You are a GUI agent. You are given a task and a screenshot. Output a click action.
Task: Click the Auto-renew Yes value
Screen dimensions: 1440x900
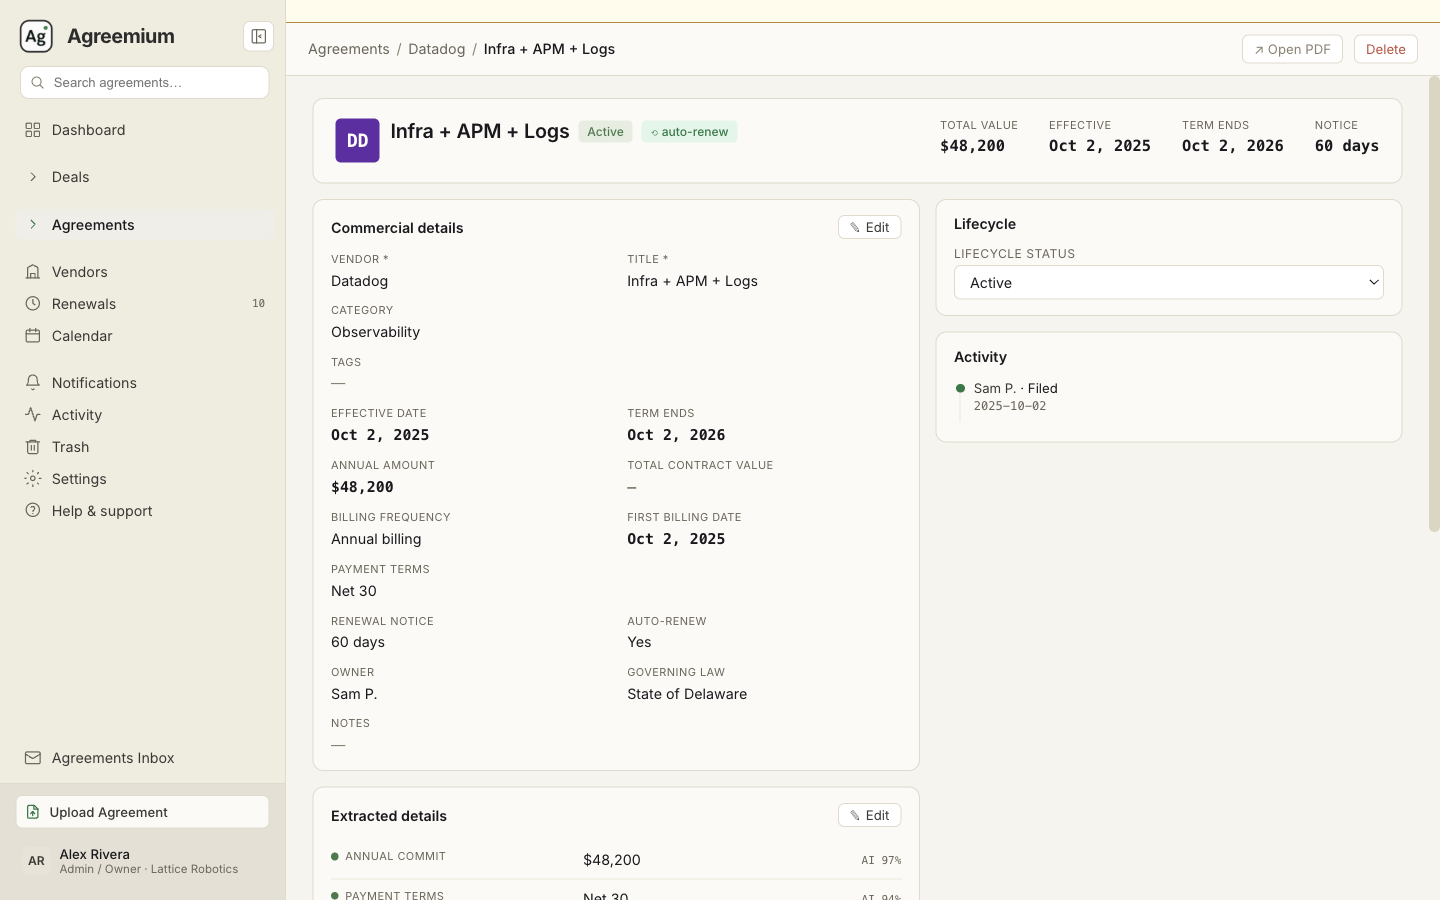click(x=639, y=642)
